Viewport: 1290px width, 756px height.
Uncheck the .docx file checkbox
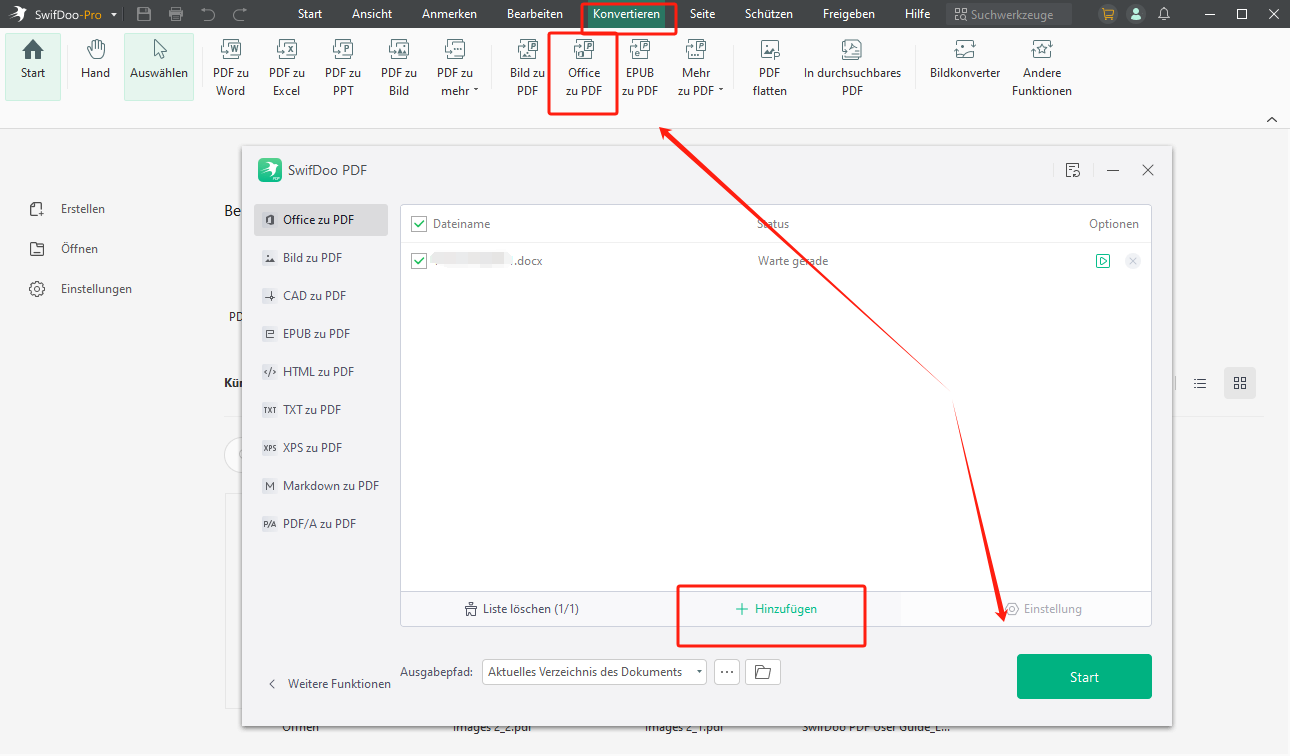click(419, 261)
